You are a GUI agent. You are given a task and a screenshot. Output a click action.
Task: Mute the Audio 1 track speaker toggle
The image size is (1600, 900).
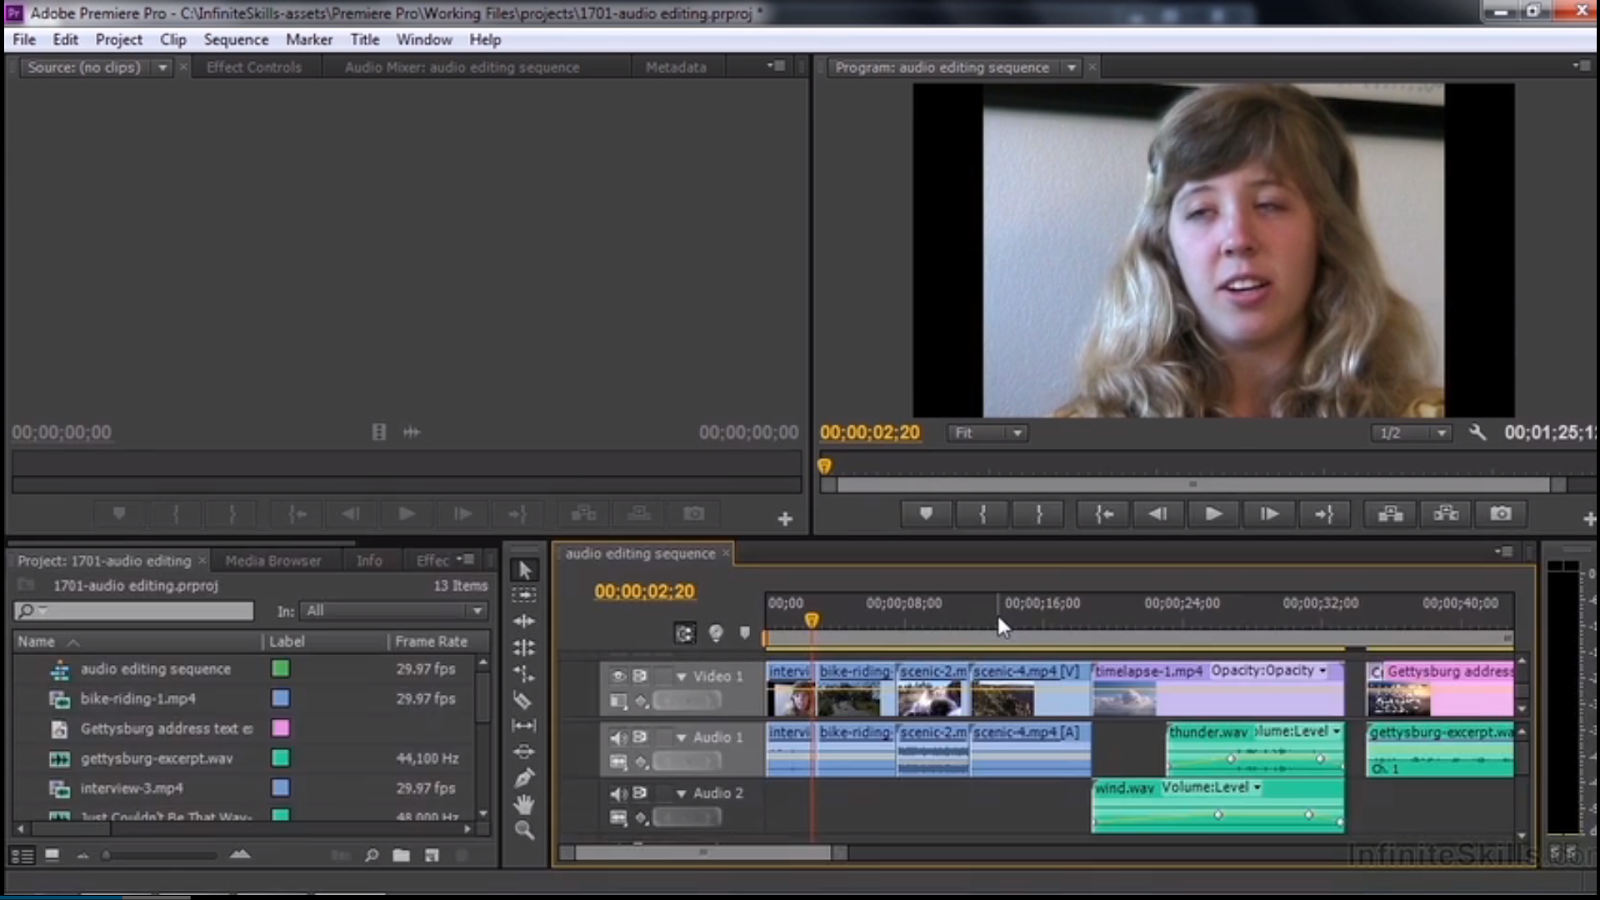[x=618, y=737]
